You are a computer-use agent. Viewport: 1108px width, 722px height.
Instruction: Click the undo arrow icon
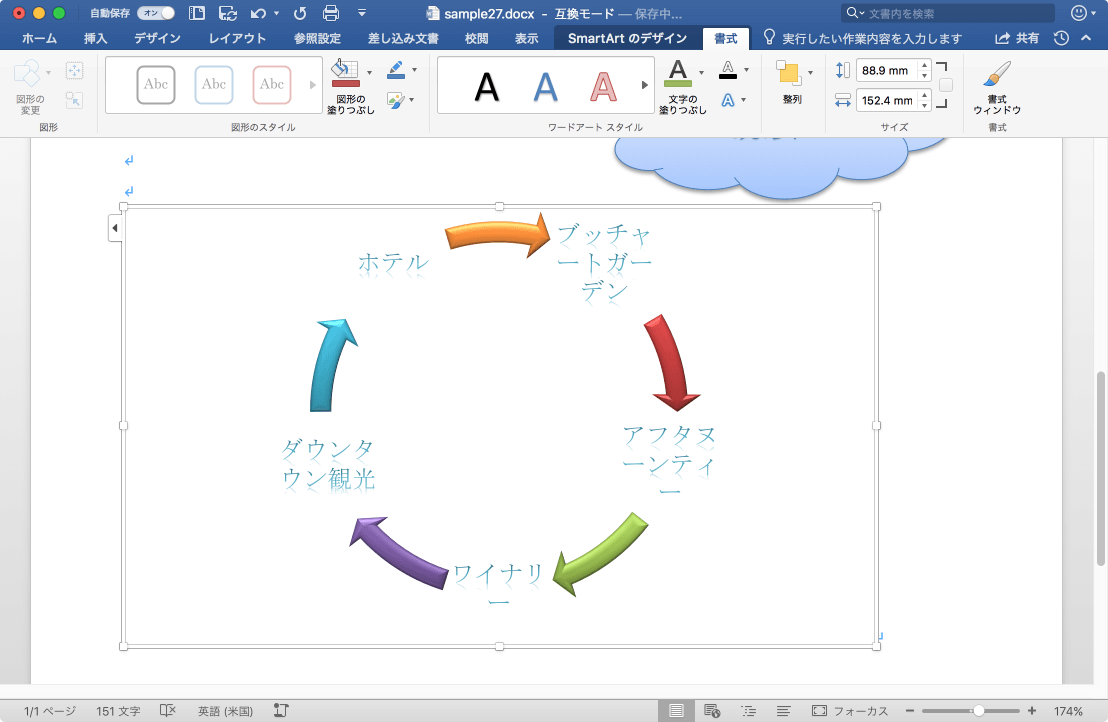coord(259,13)
